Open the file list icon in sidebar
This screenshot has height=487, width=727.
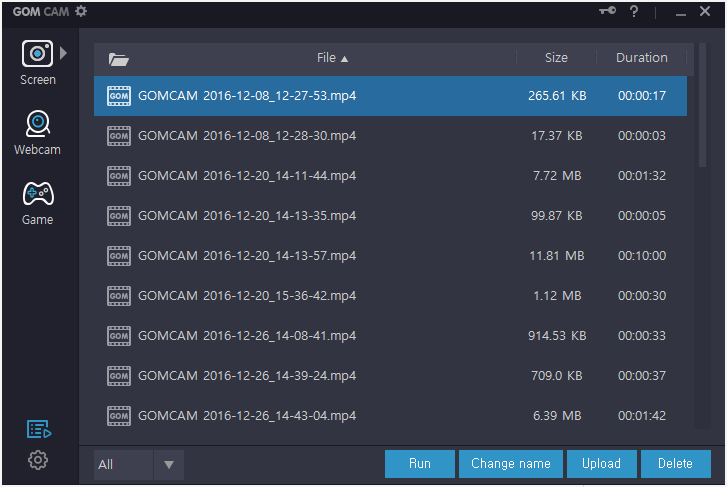point(38,429)
